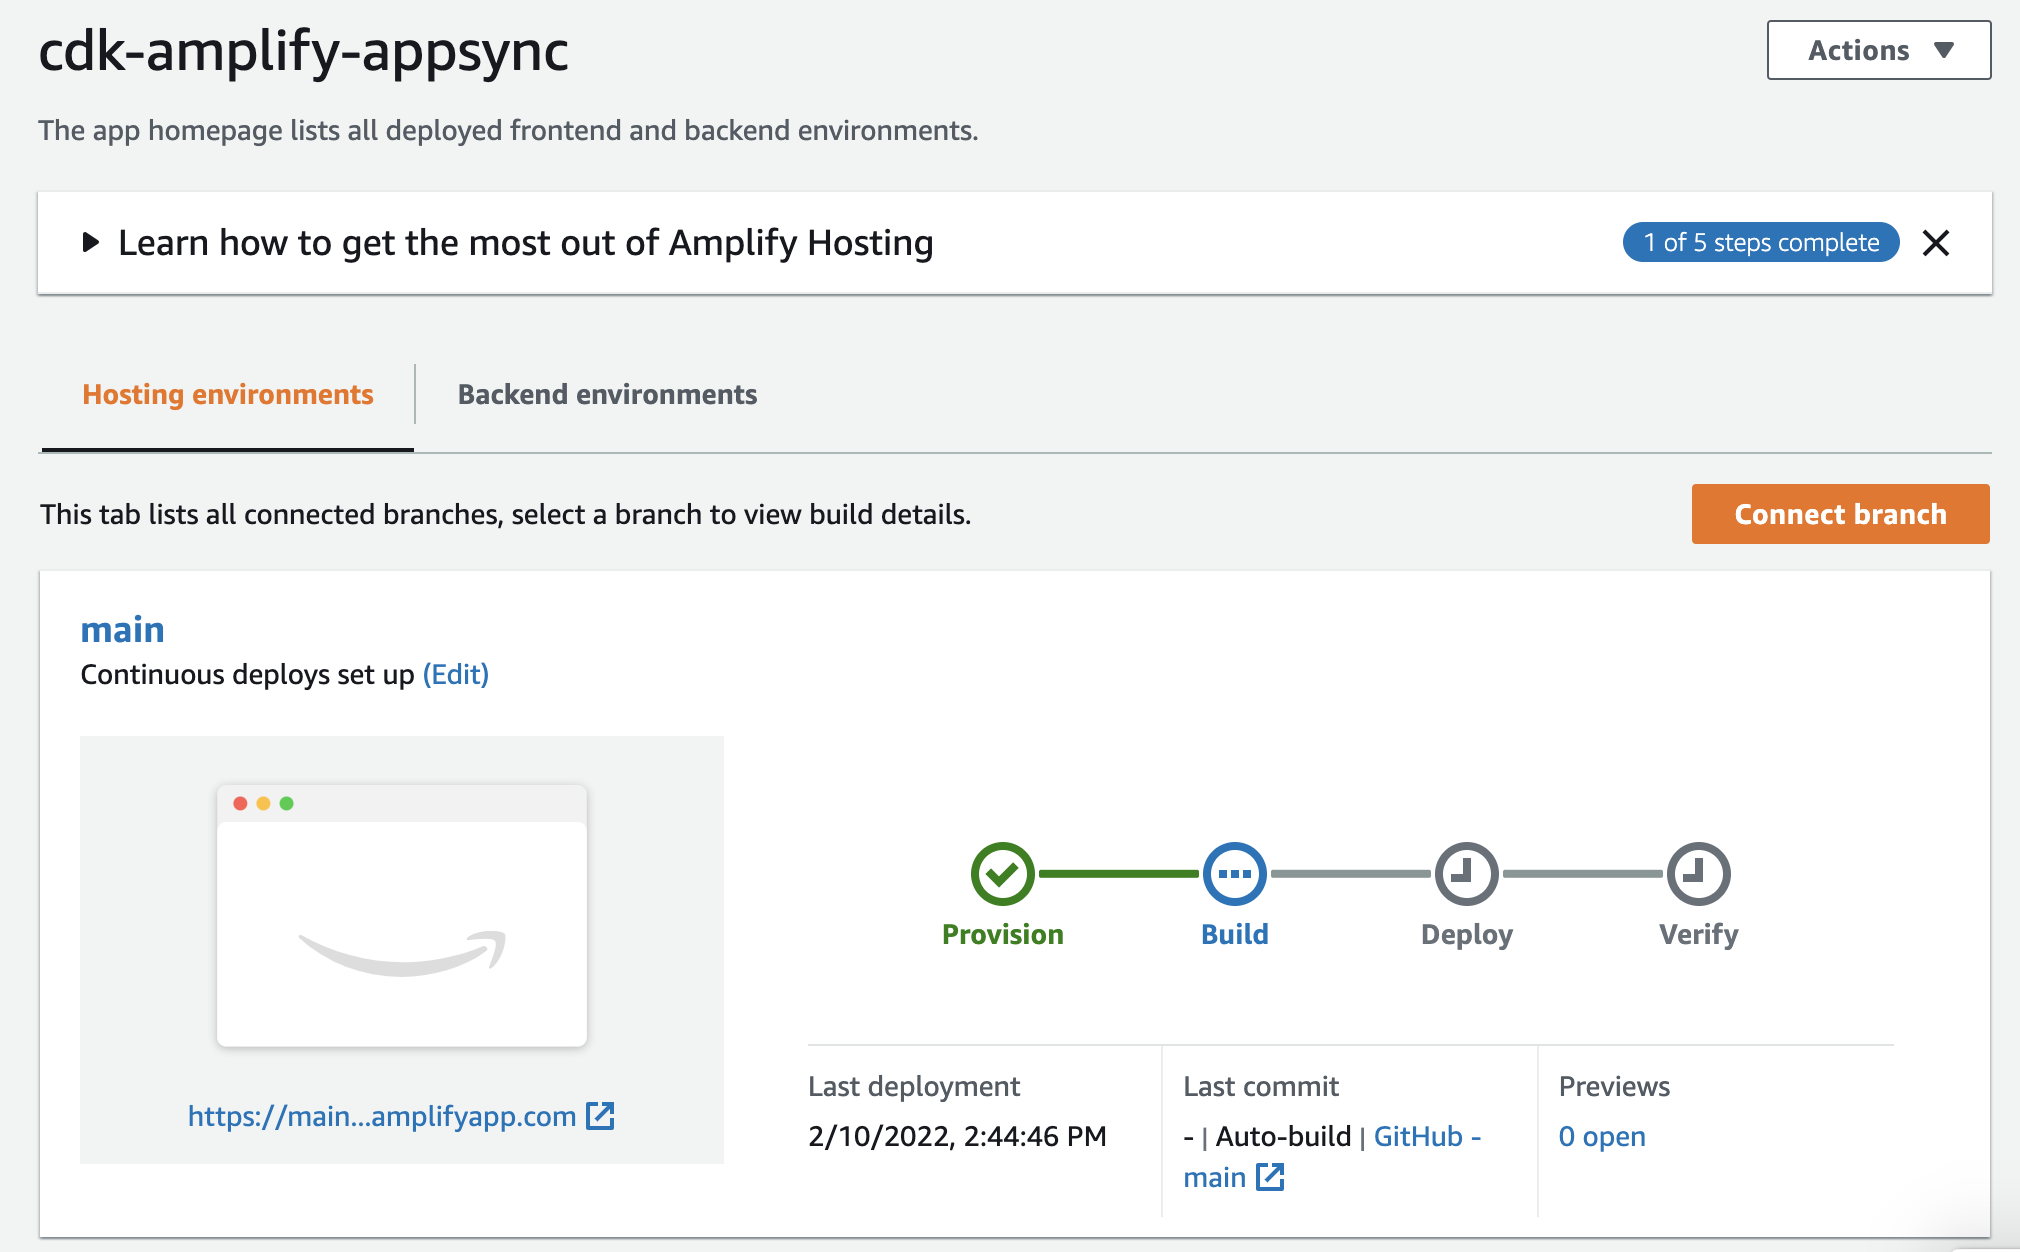Select the Deploy step label
Image resolution: width=2020 pixels, height=1252 pixels.
pyautogui.click(x=1466, y=934)
